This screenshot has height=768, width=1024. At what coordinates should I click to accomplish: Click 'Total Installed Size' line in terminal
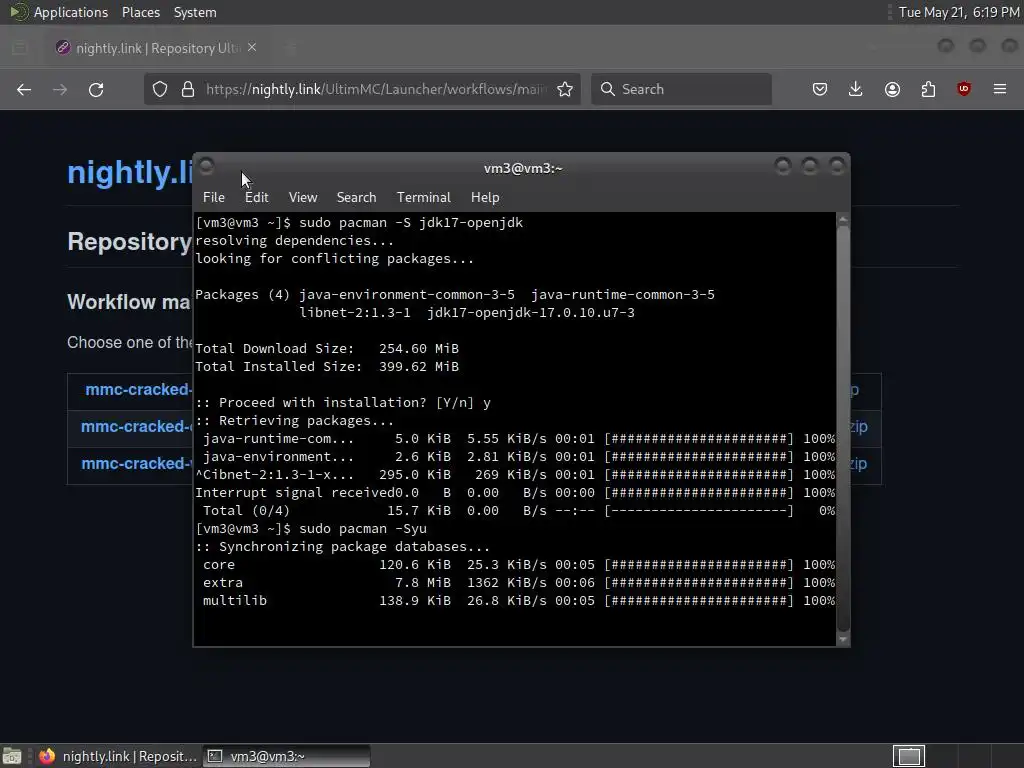(x=327, y=367)
